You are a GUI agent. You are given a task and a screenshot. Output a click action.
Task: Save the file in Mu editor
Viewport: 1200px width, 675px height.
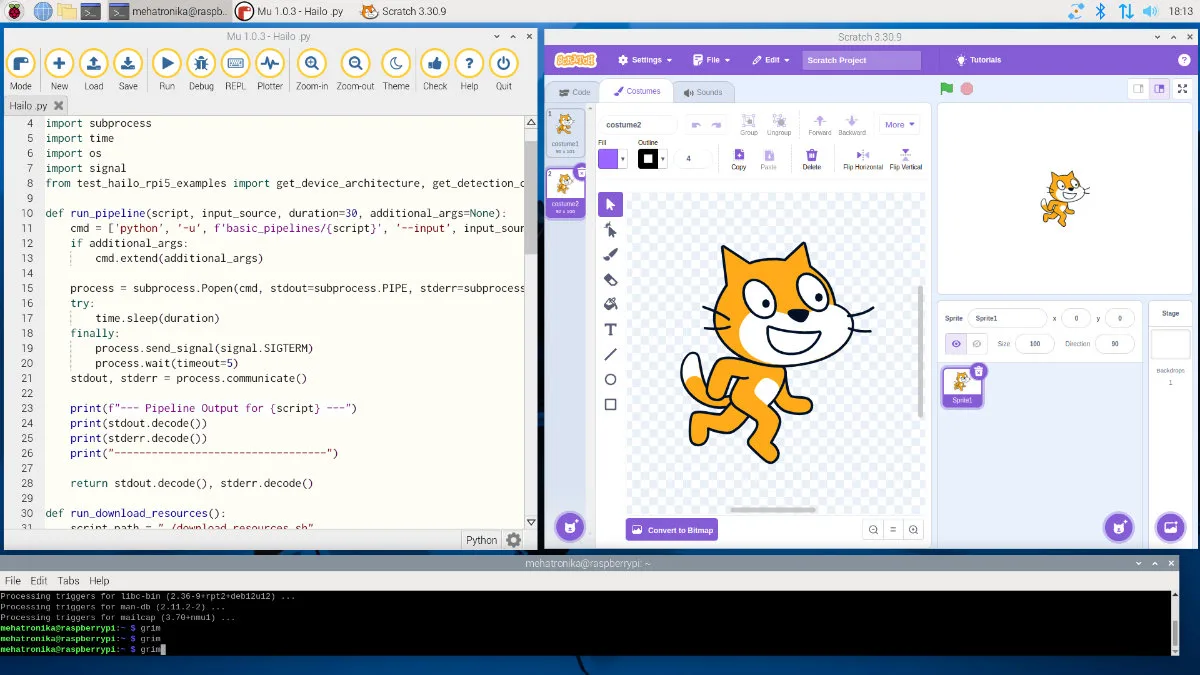(x=128, y=70)
